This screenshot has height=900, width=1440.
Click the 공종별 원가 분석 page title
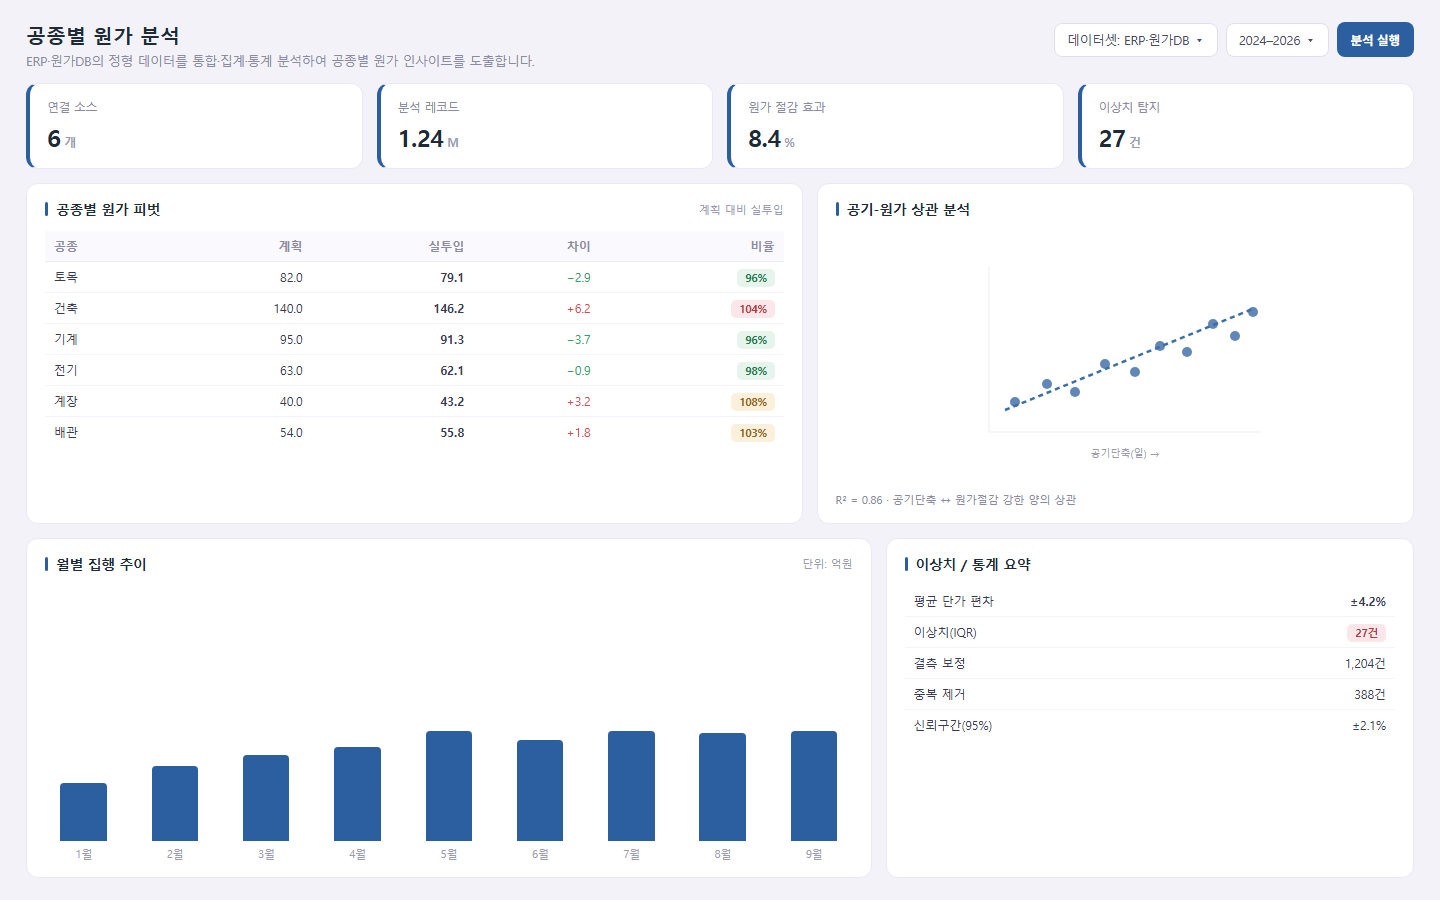[103, 36]
